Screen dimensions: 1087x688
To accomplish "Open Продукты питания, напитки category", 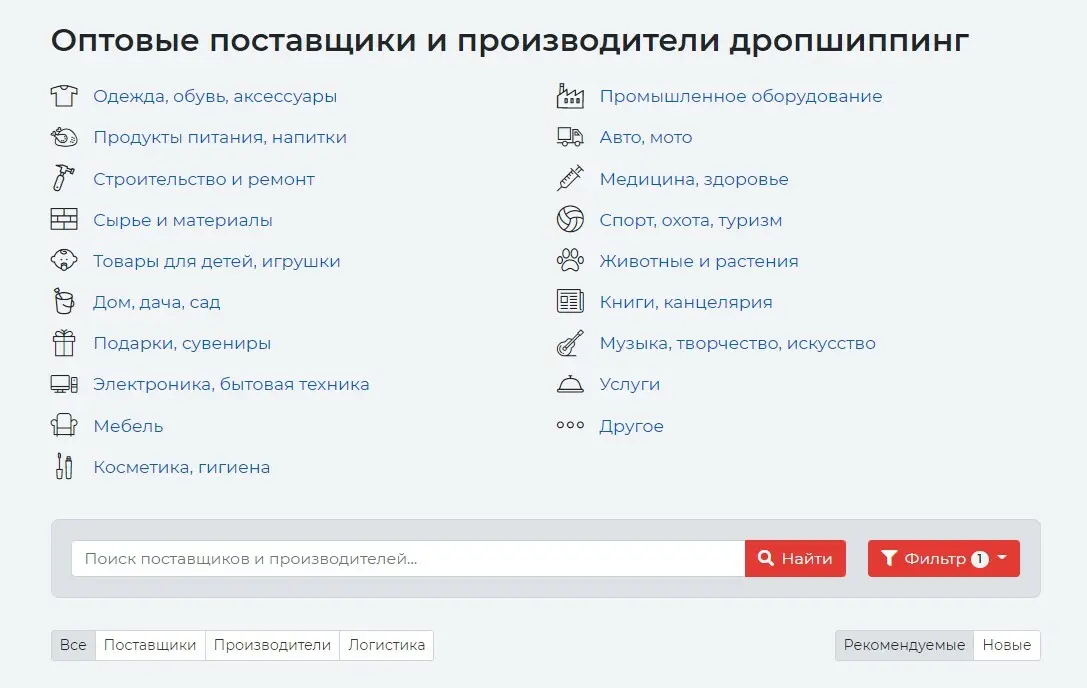I will pyautogui.click(x=220, y=137).
